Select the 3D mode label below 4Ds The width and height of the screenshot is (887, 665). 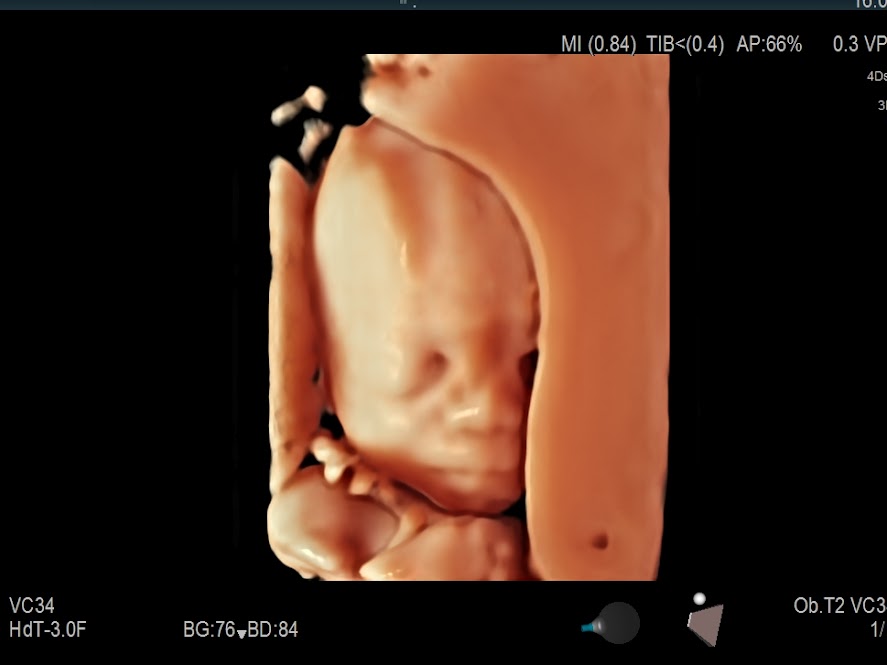[880, 105]
